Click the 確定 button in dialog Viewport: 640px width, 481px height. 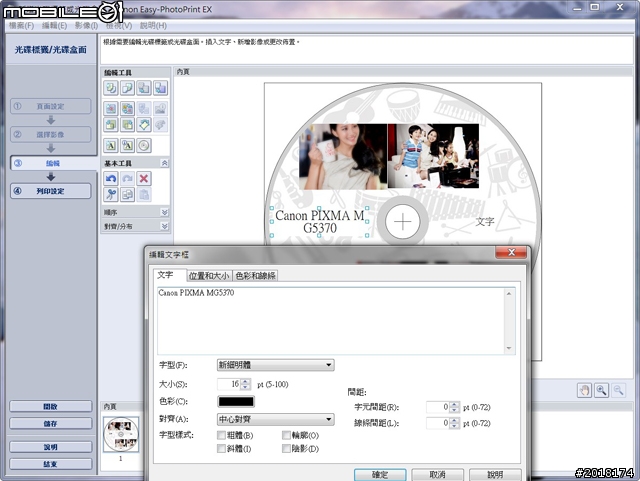point(380,474)
